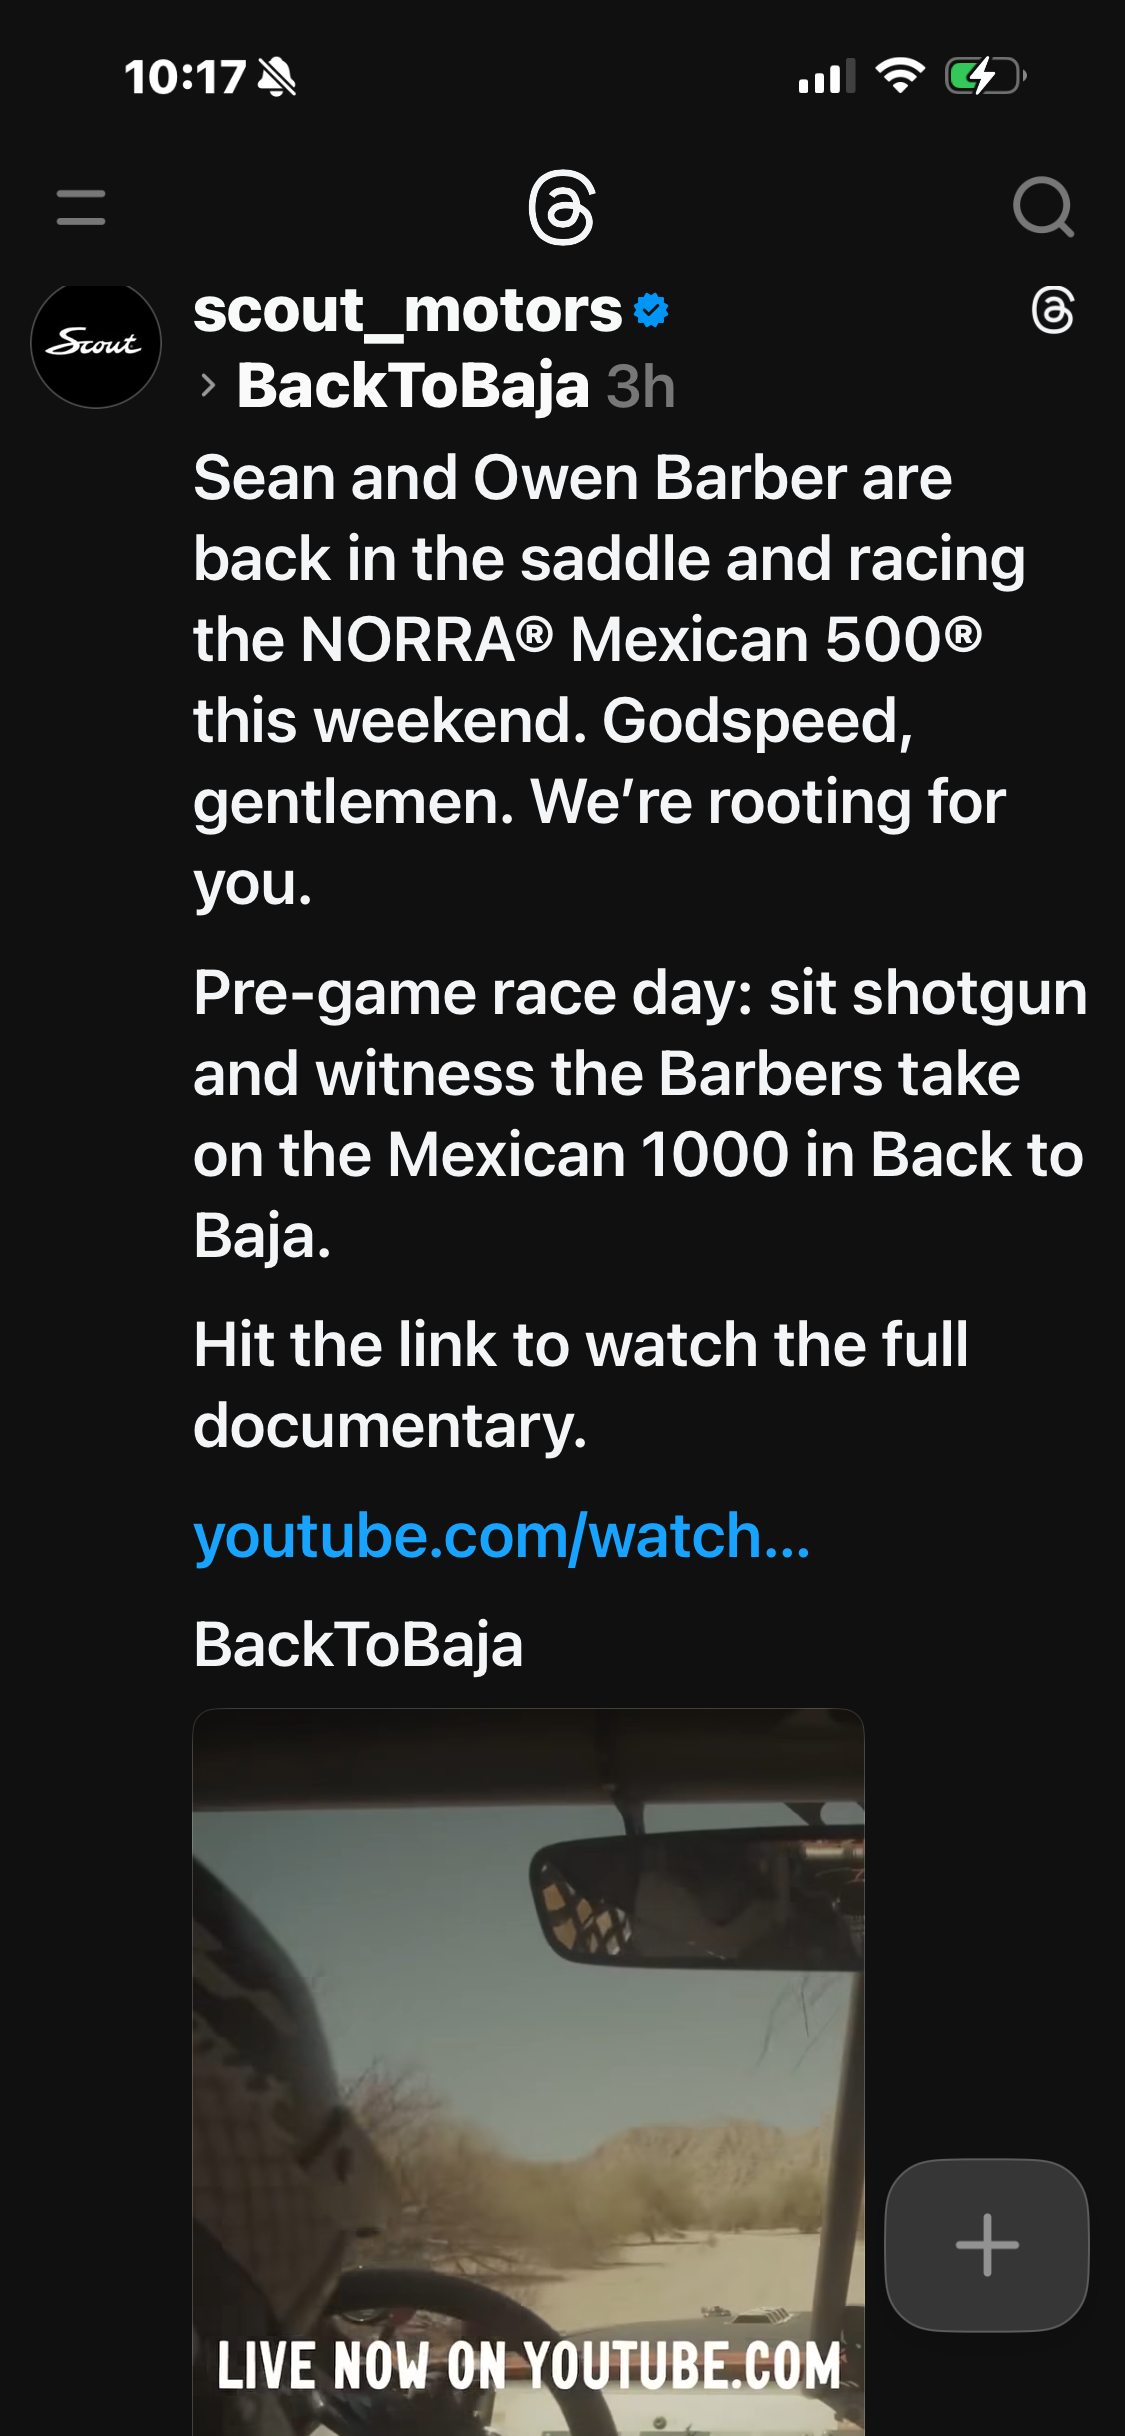Open the desert driving video thumbnail

[x=528, y=2072]
